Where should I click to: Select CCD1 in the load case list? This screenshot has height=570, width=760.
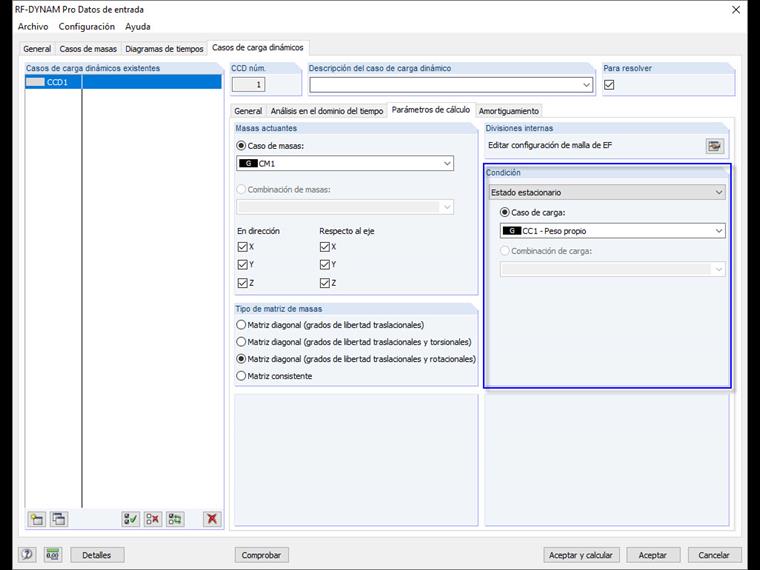124,82
